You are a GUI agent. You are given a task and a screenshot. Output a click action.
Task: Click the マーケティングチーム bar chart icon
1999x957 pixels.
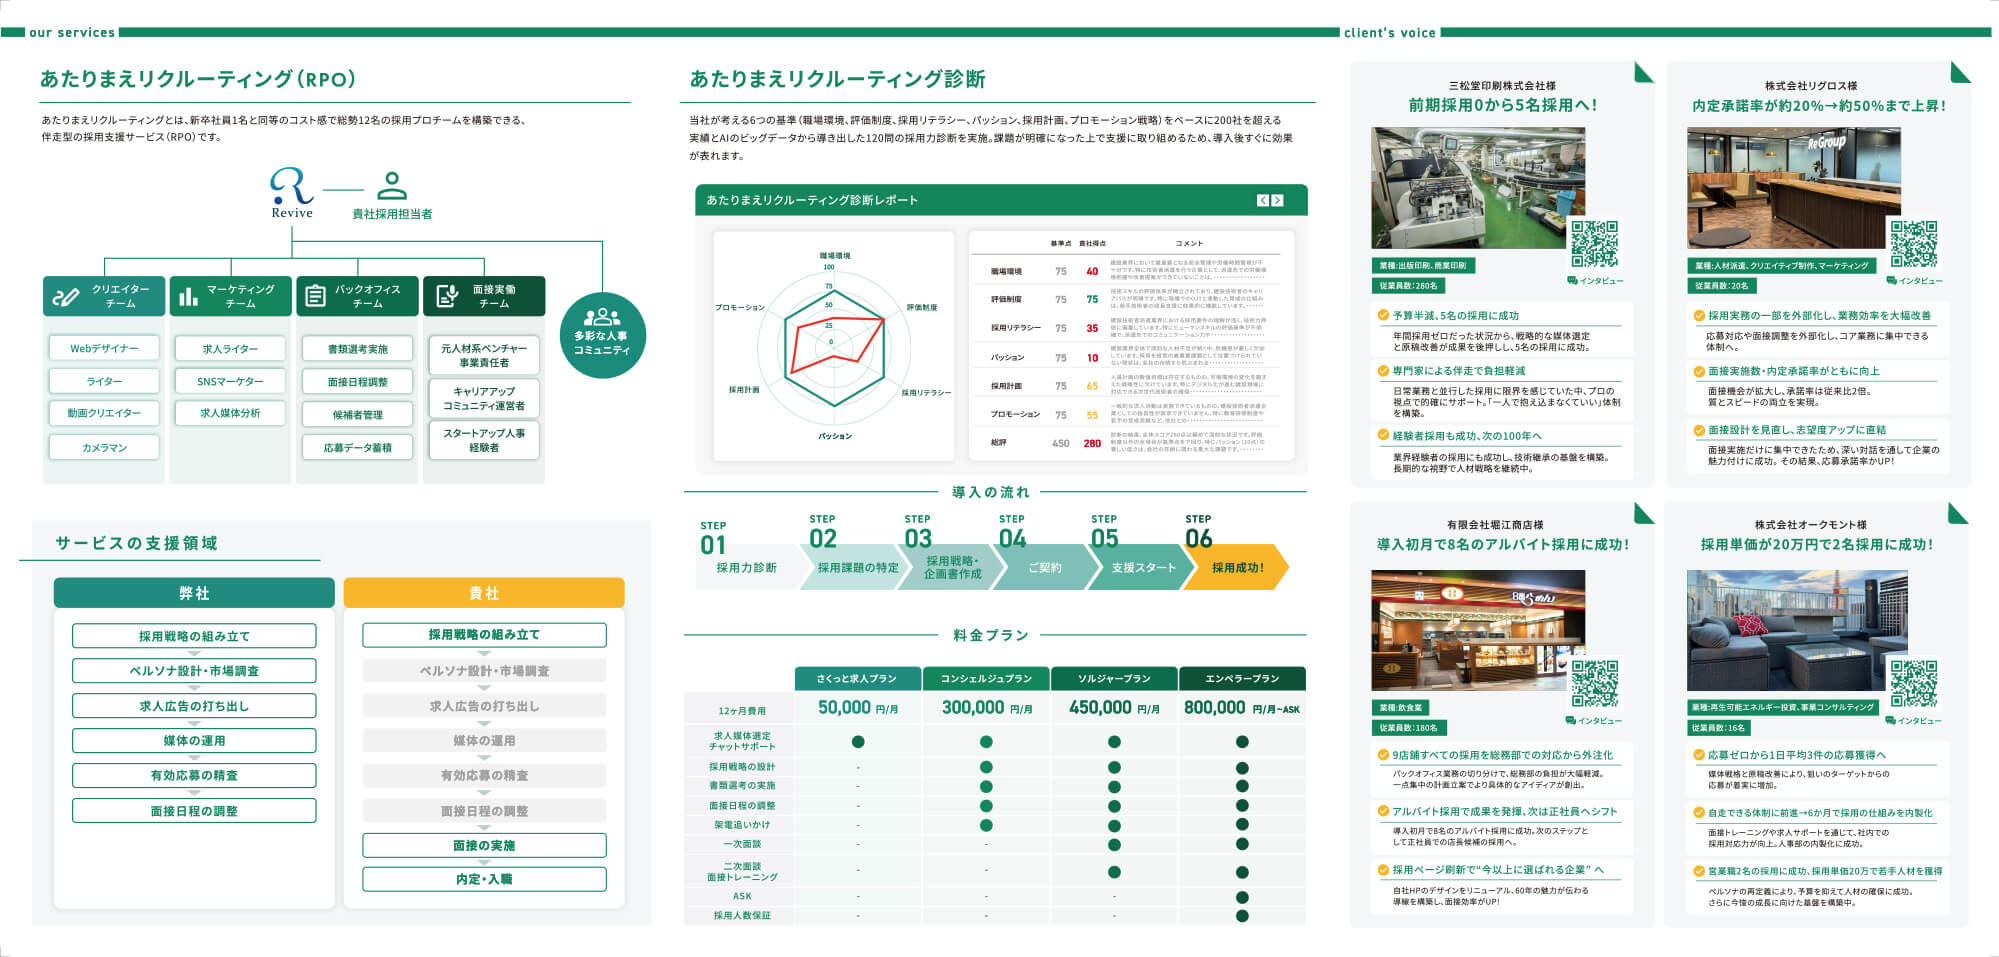click(188, 296)
